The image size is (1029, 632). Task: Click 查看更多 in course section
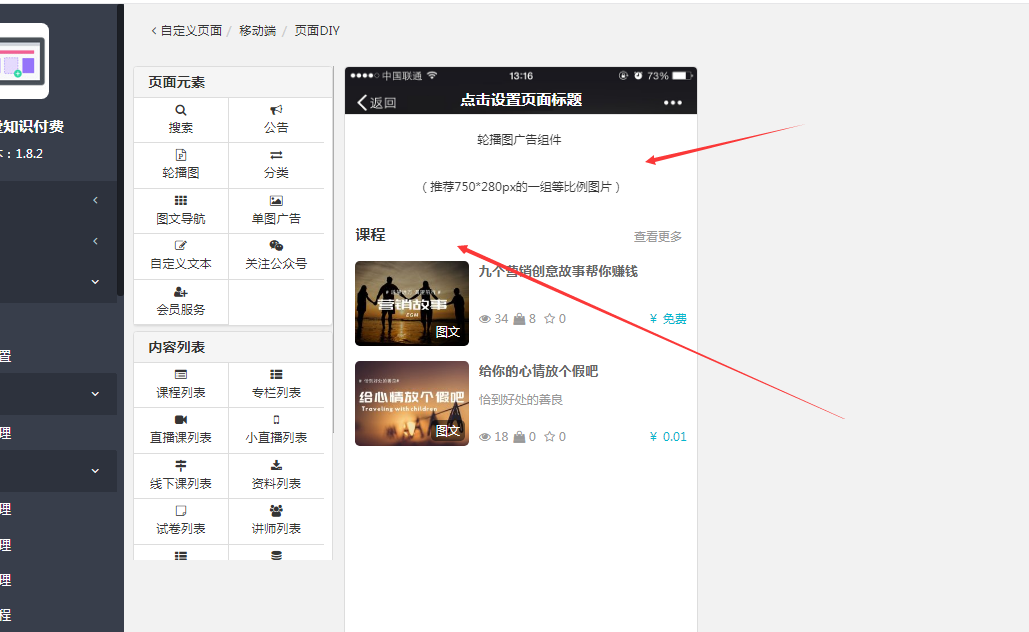click(658, 237)
